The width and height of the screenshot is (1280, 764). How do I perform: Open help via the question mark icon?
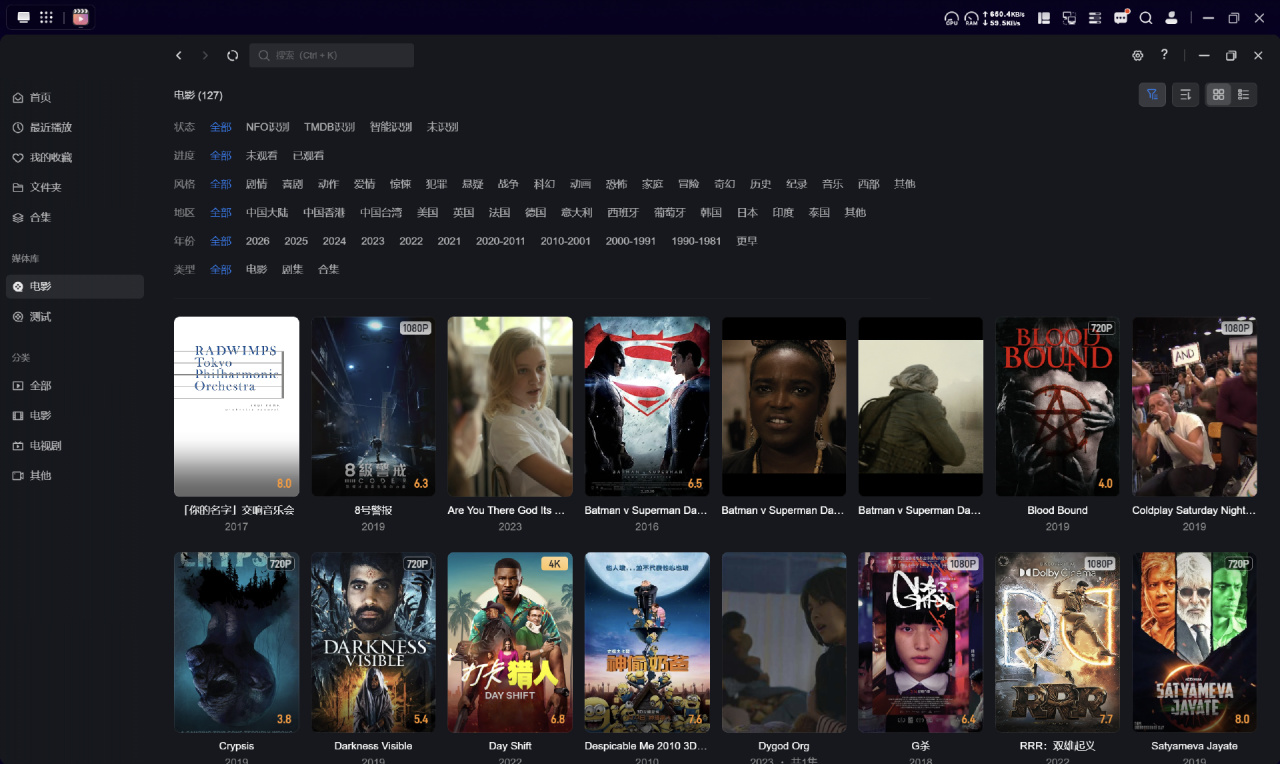[1164, 55]
